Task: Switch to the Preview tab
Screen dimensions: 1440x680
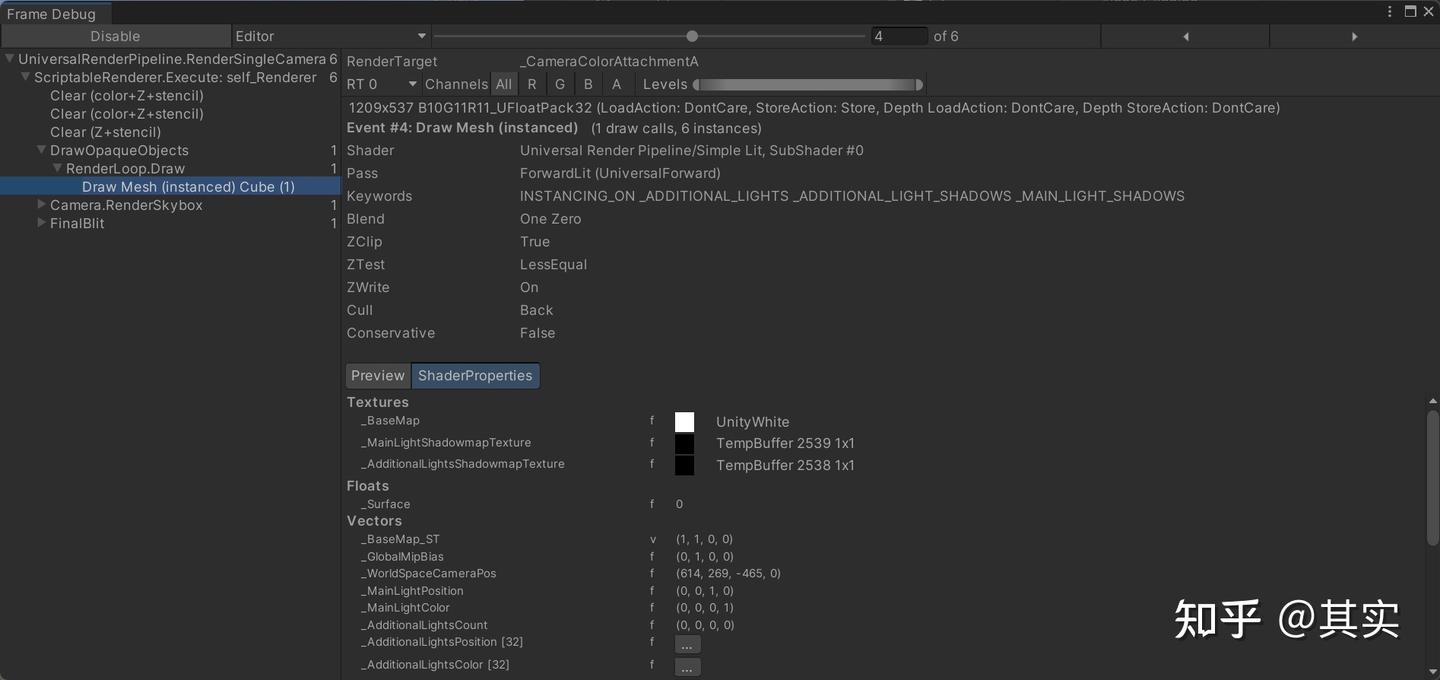Action: [378, 375]
